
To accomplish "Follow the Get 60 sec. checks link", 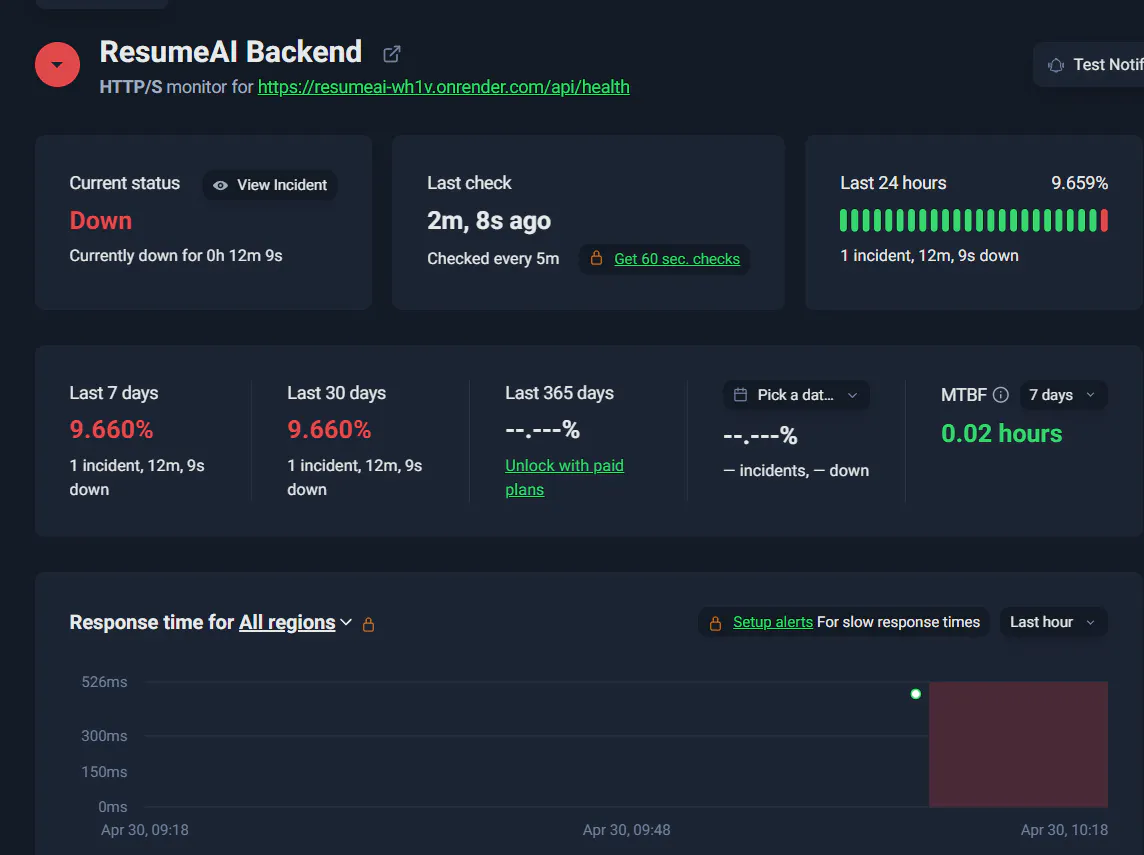I will [x=676, y=259].
